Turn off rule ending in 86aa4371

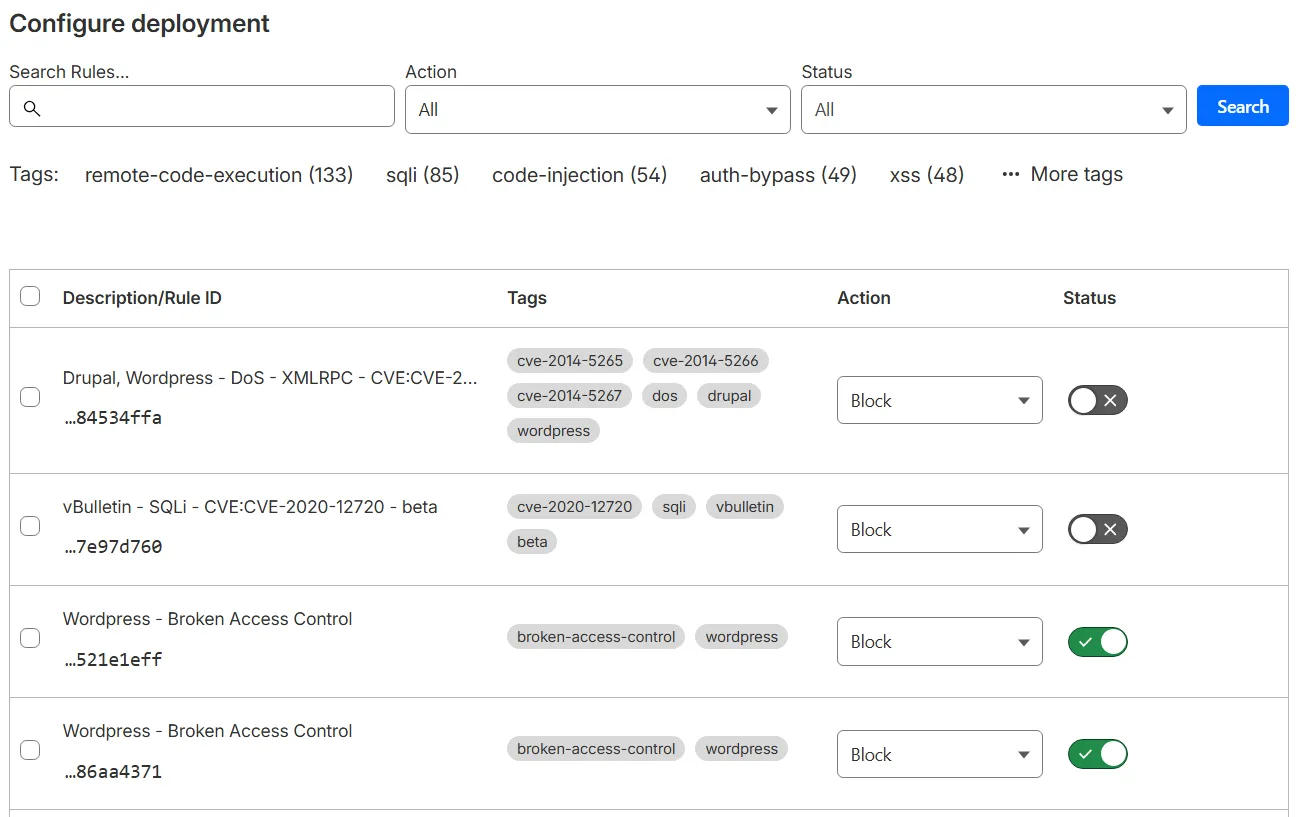click(x=1097, y=753)
